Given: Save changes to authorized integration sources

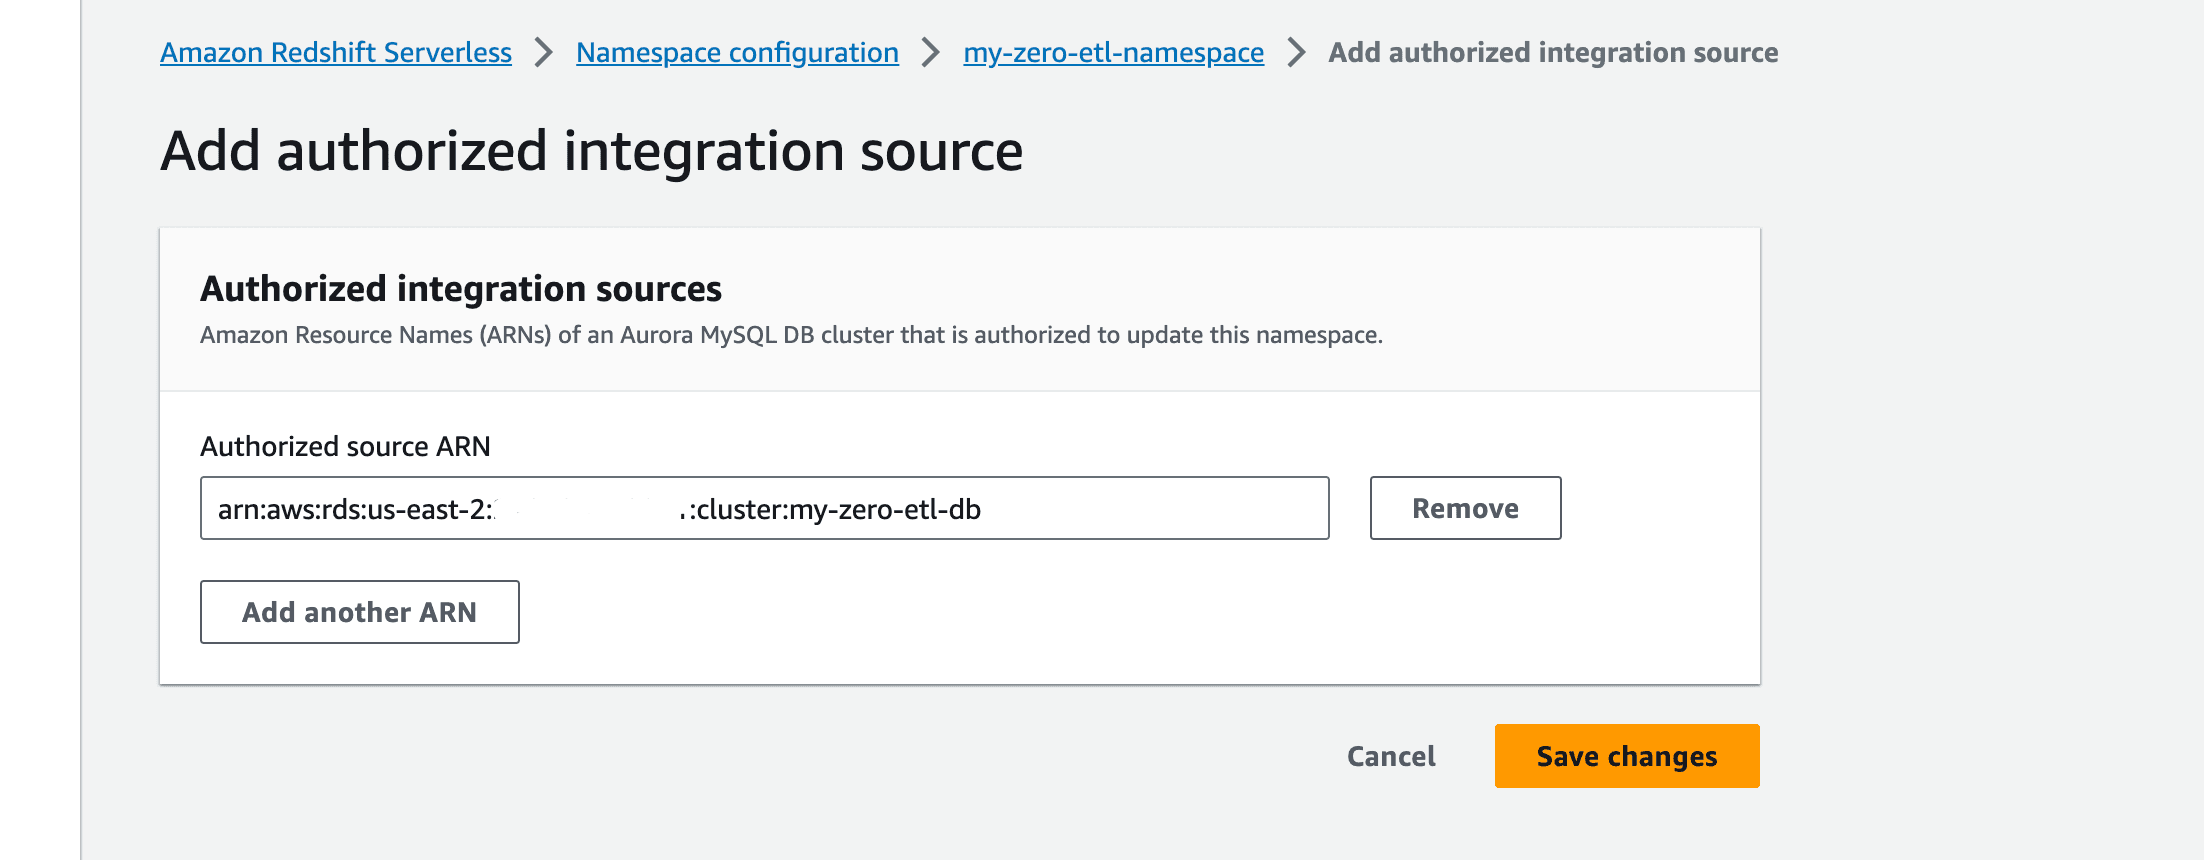Looking at the screenshot, I should (x=1627, y=756).
